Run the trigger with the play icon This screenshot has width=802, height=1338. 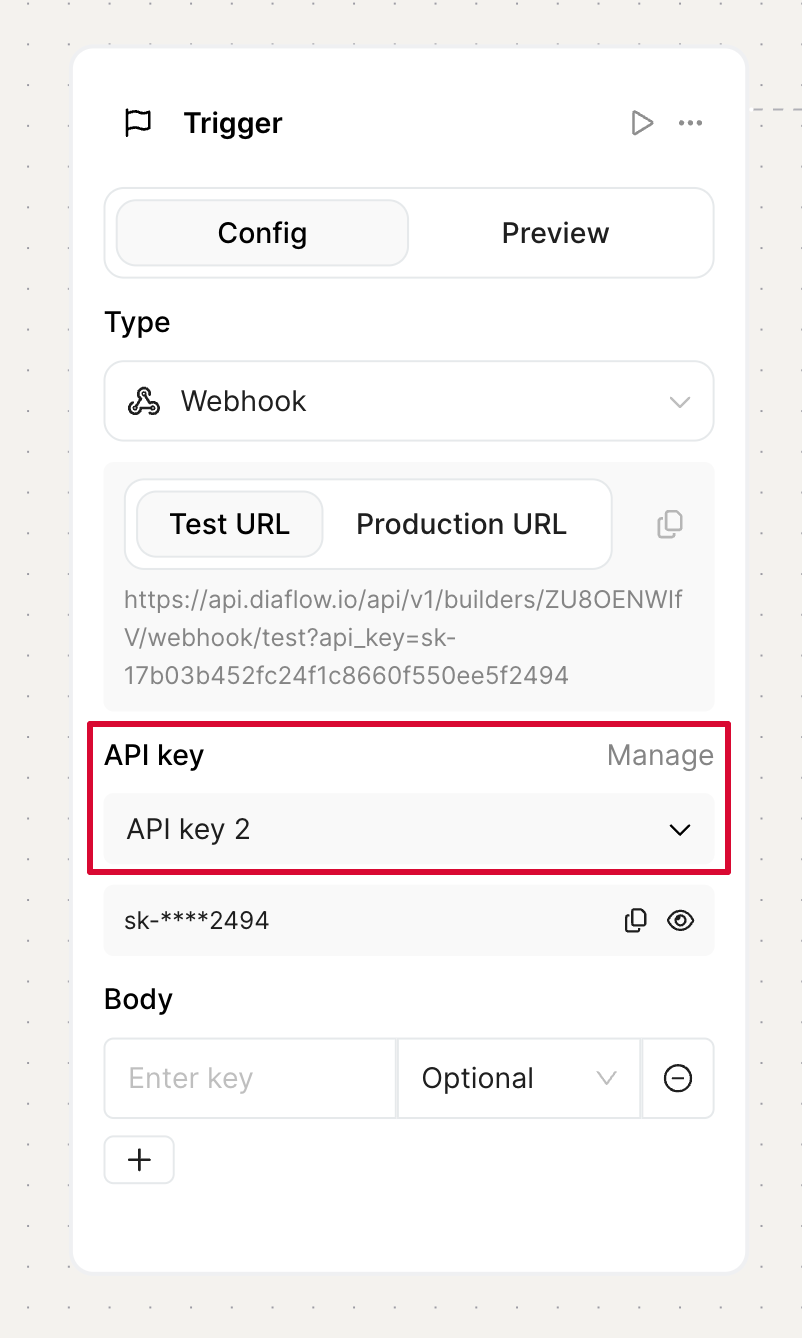coord(642,123)
